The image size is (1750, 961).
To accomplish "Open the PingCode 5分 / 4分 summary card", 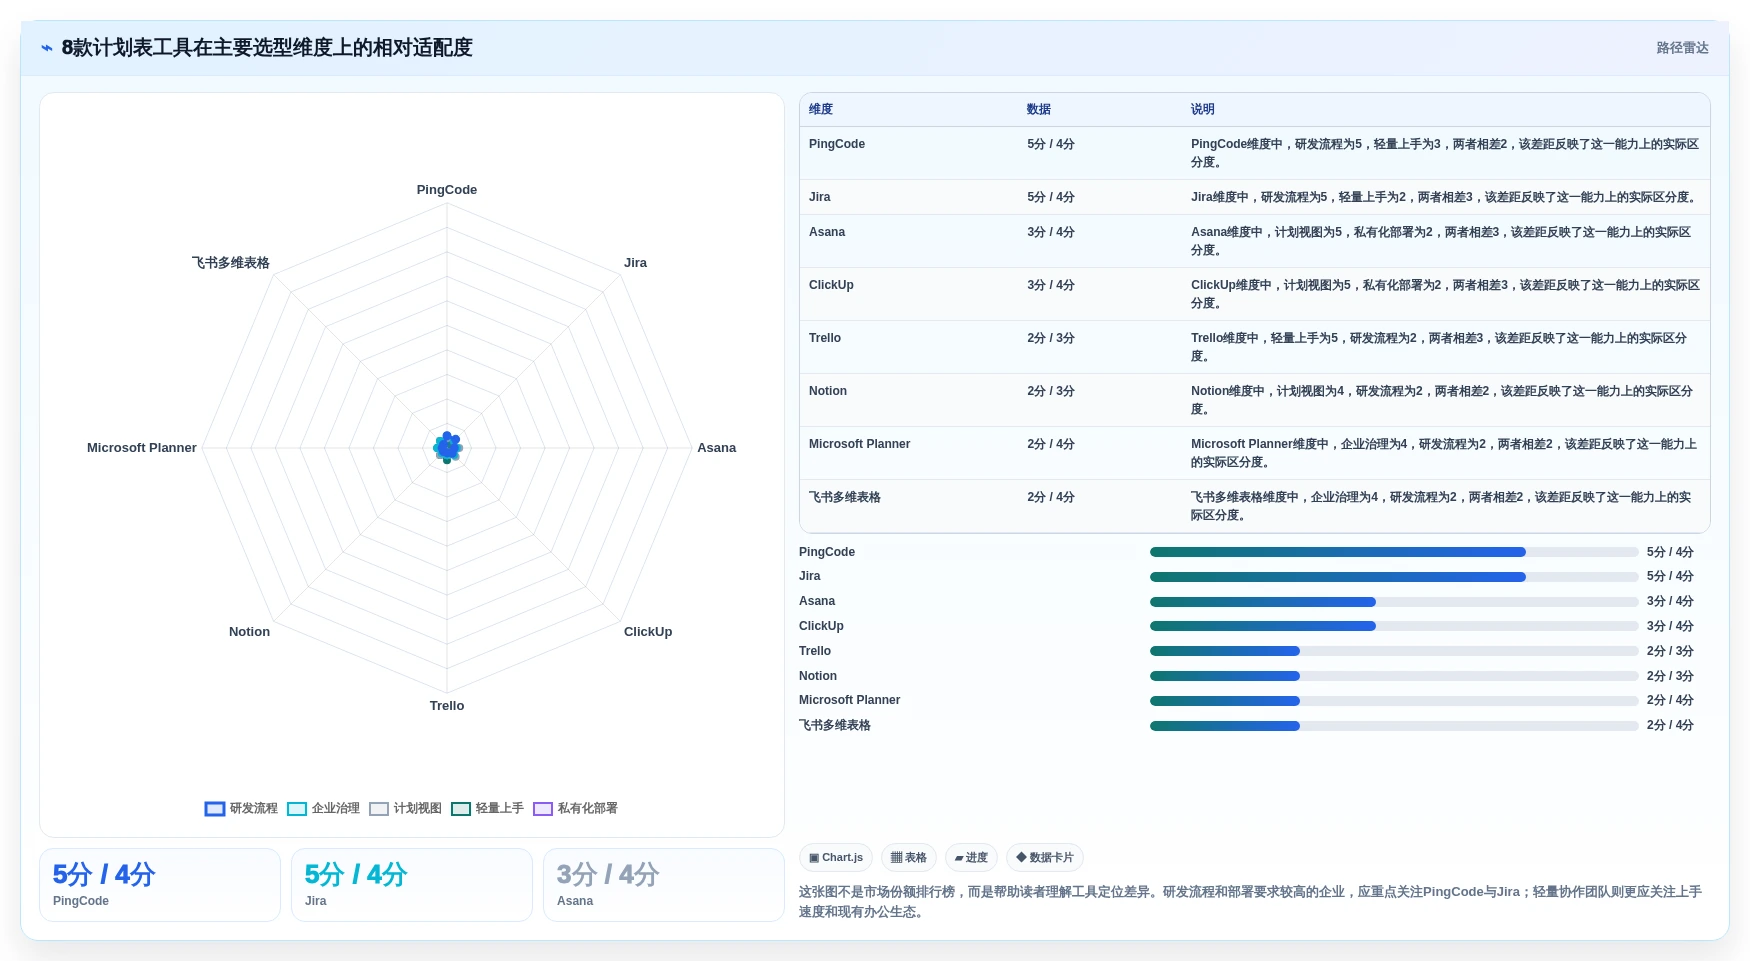I will (x=160, y=885).
